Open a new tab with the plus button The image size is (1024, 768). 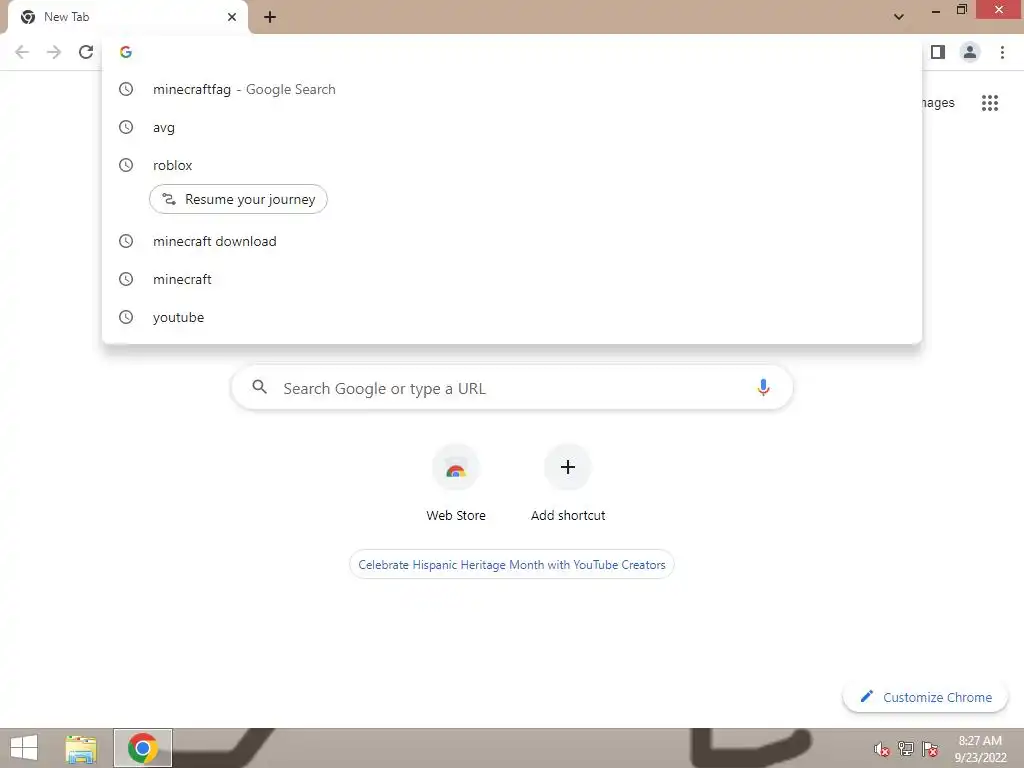tap(270, 17)
